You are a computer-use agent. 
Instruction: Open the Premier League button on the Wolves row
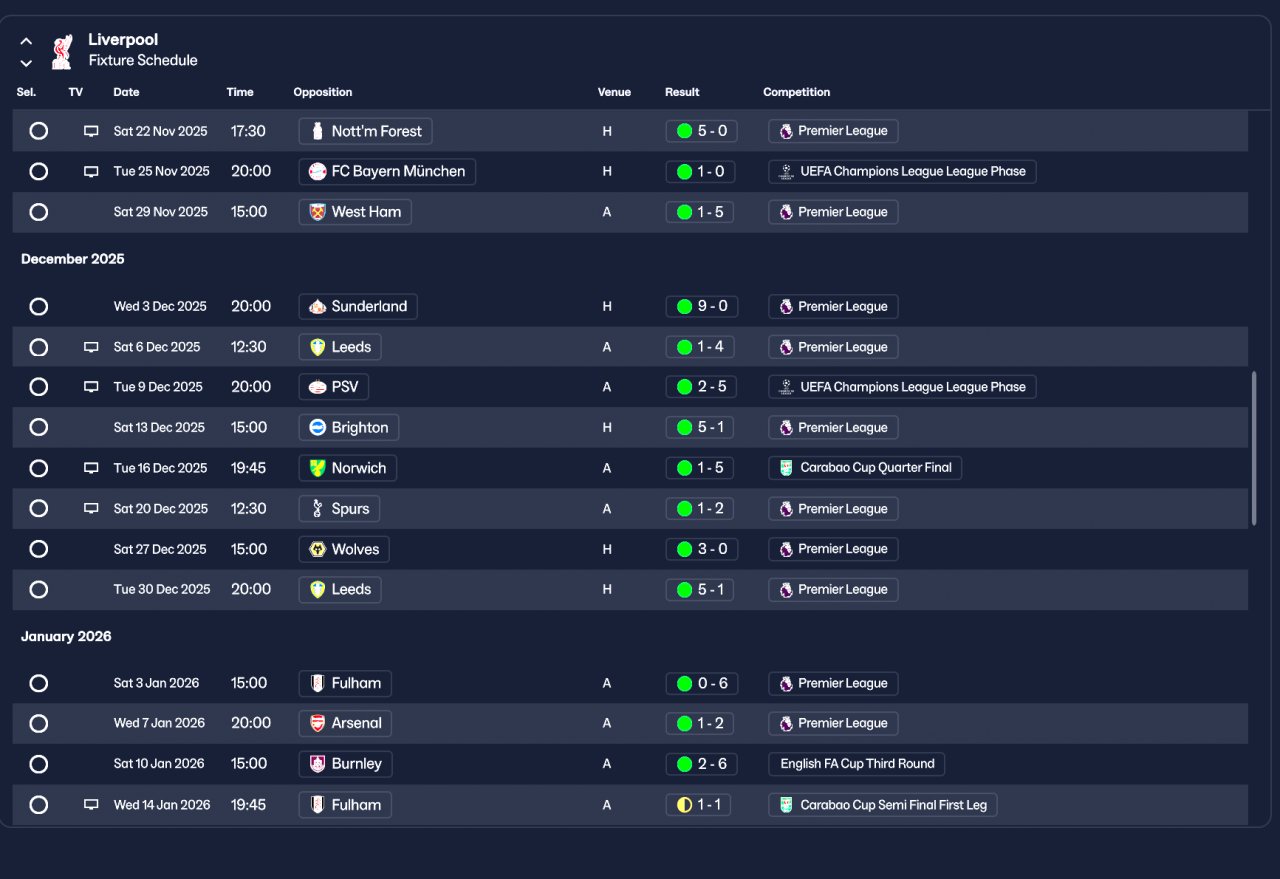coord(833,549)
